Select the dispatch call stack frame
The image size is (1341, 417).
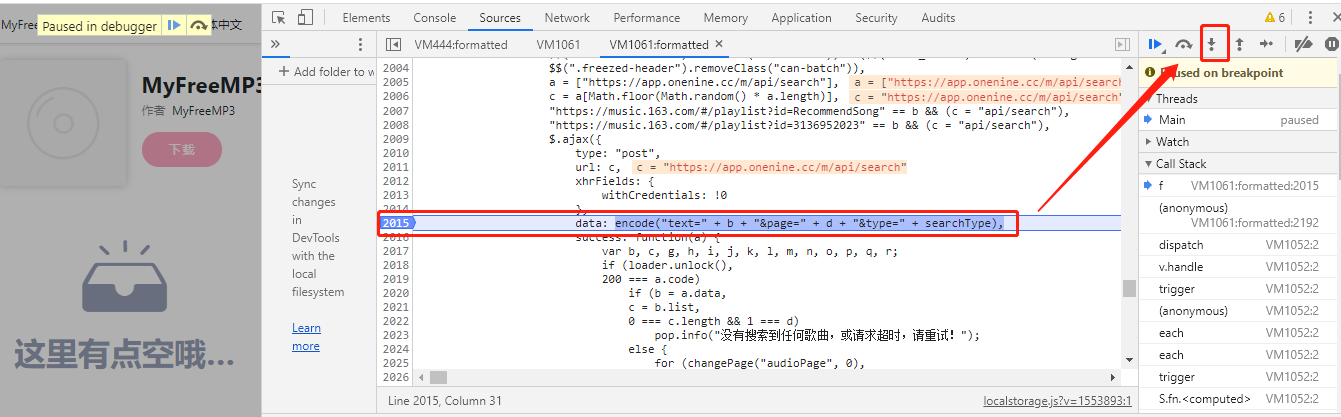(x=1240, y=245)
